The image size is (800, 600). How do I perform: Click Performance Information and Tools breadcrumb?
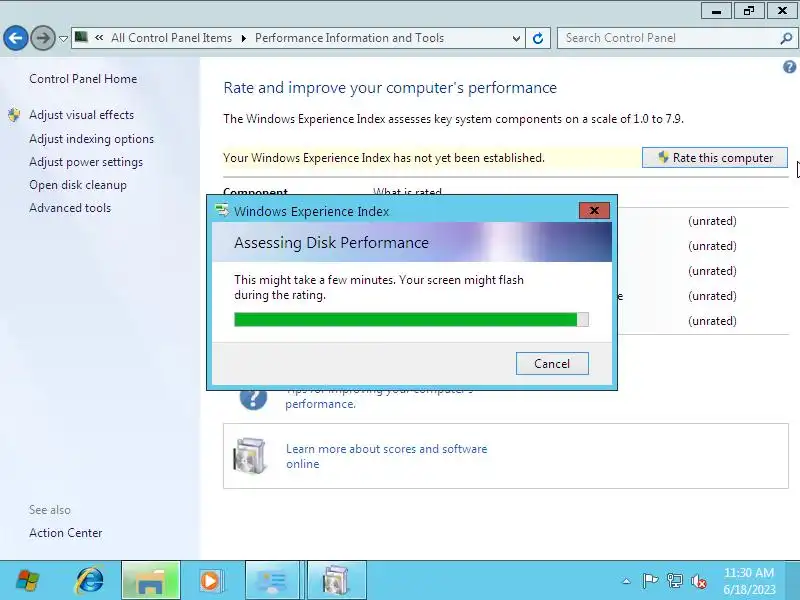[x=349, y=38]
